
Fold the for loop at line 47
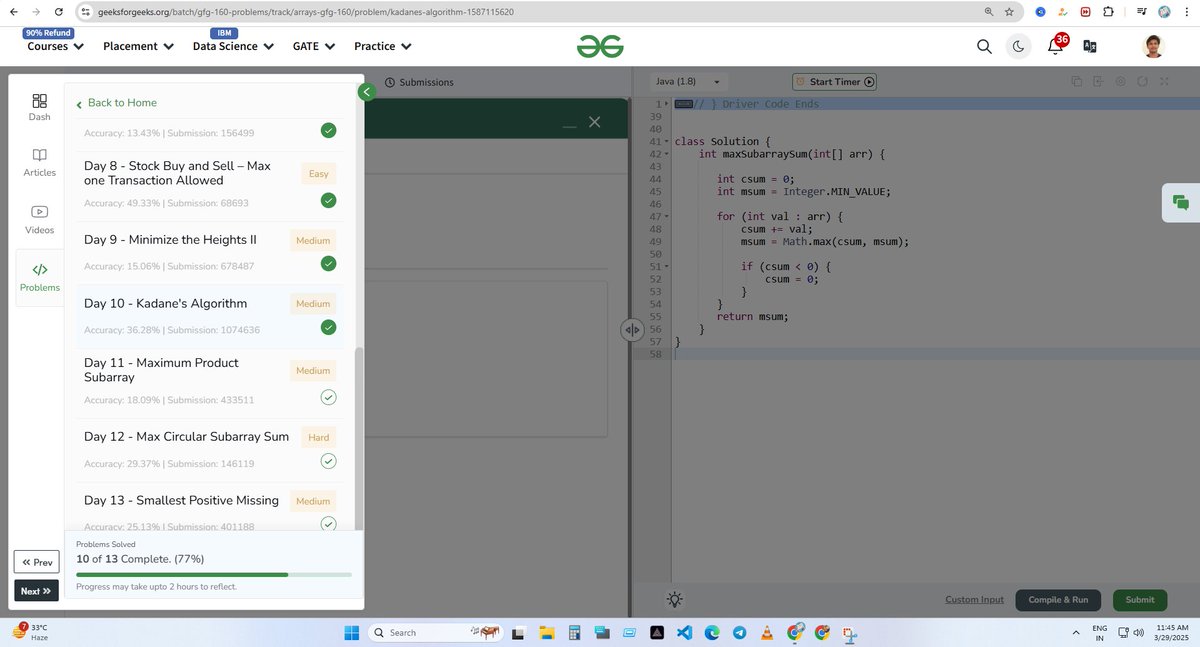[x=666, y=216]
